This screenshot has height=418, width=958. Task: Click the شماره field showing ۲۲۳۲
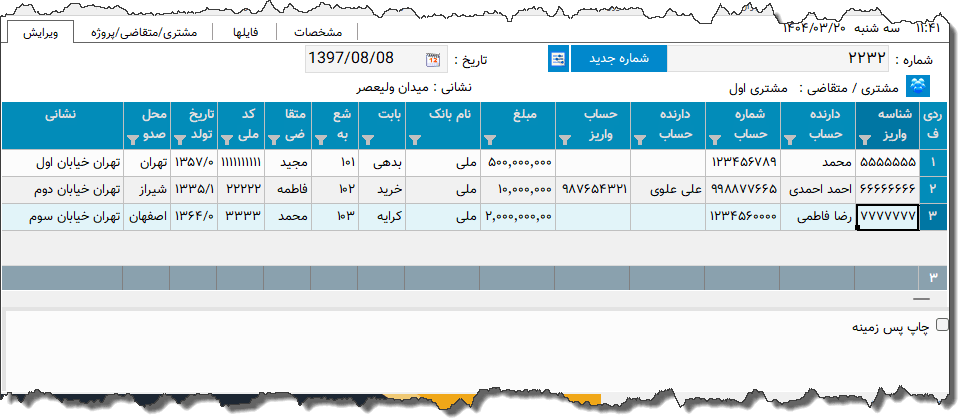coord(778,59)
